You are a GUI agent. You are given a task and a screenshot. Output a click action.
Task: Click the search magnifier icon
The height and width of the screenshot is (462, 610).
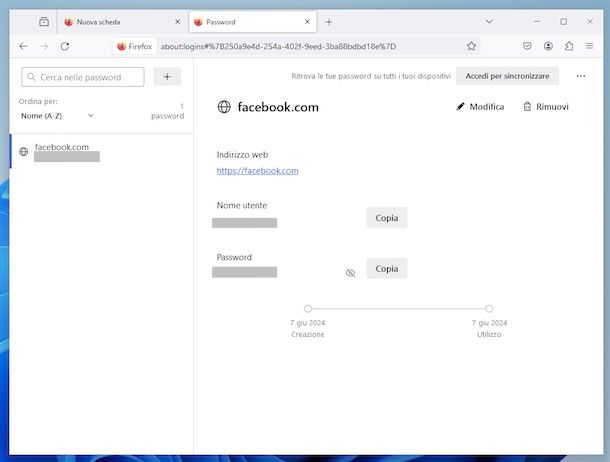(32, 77)
